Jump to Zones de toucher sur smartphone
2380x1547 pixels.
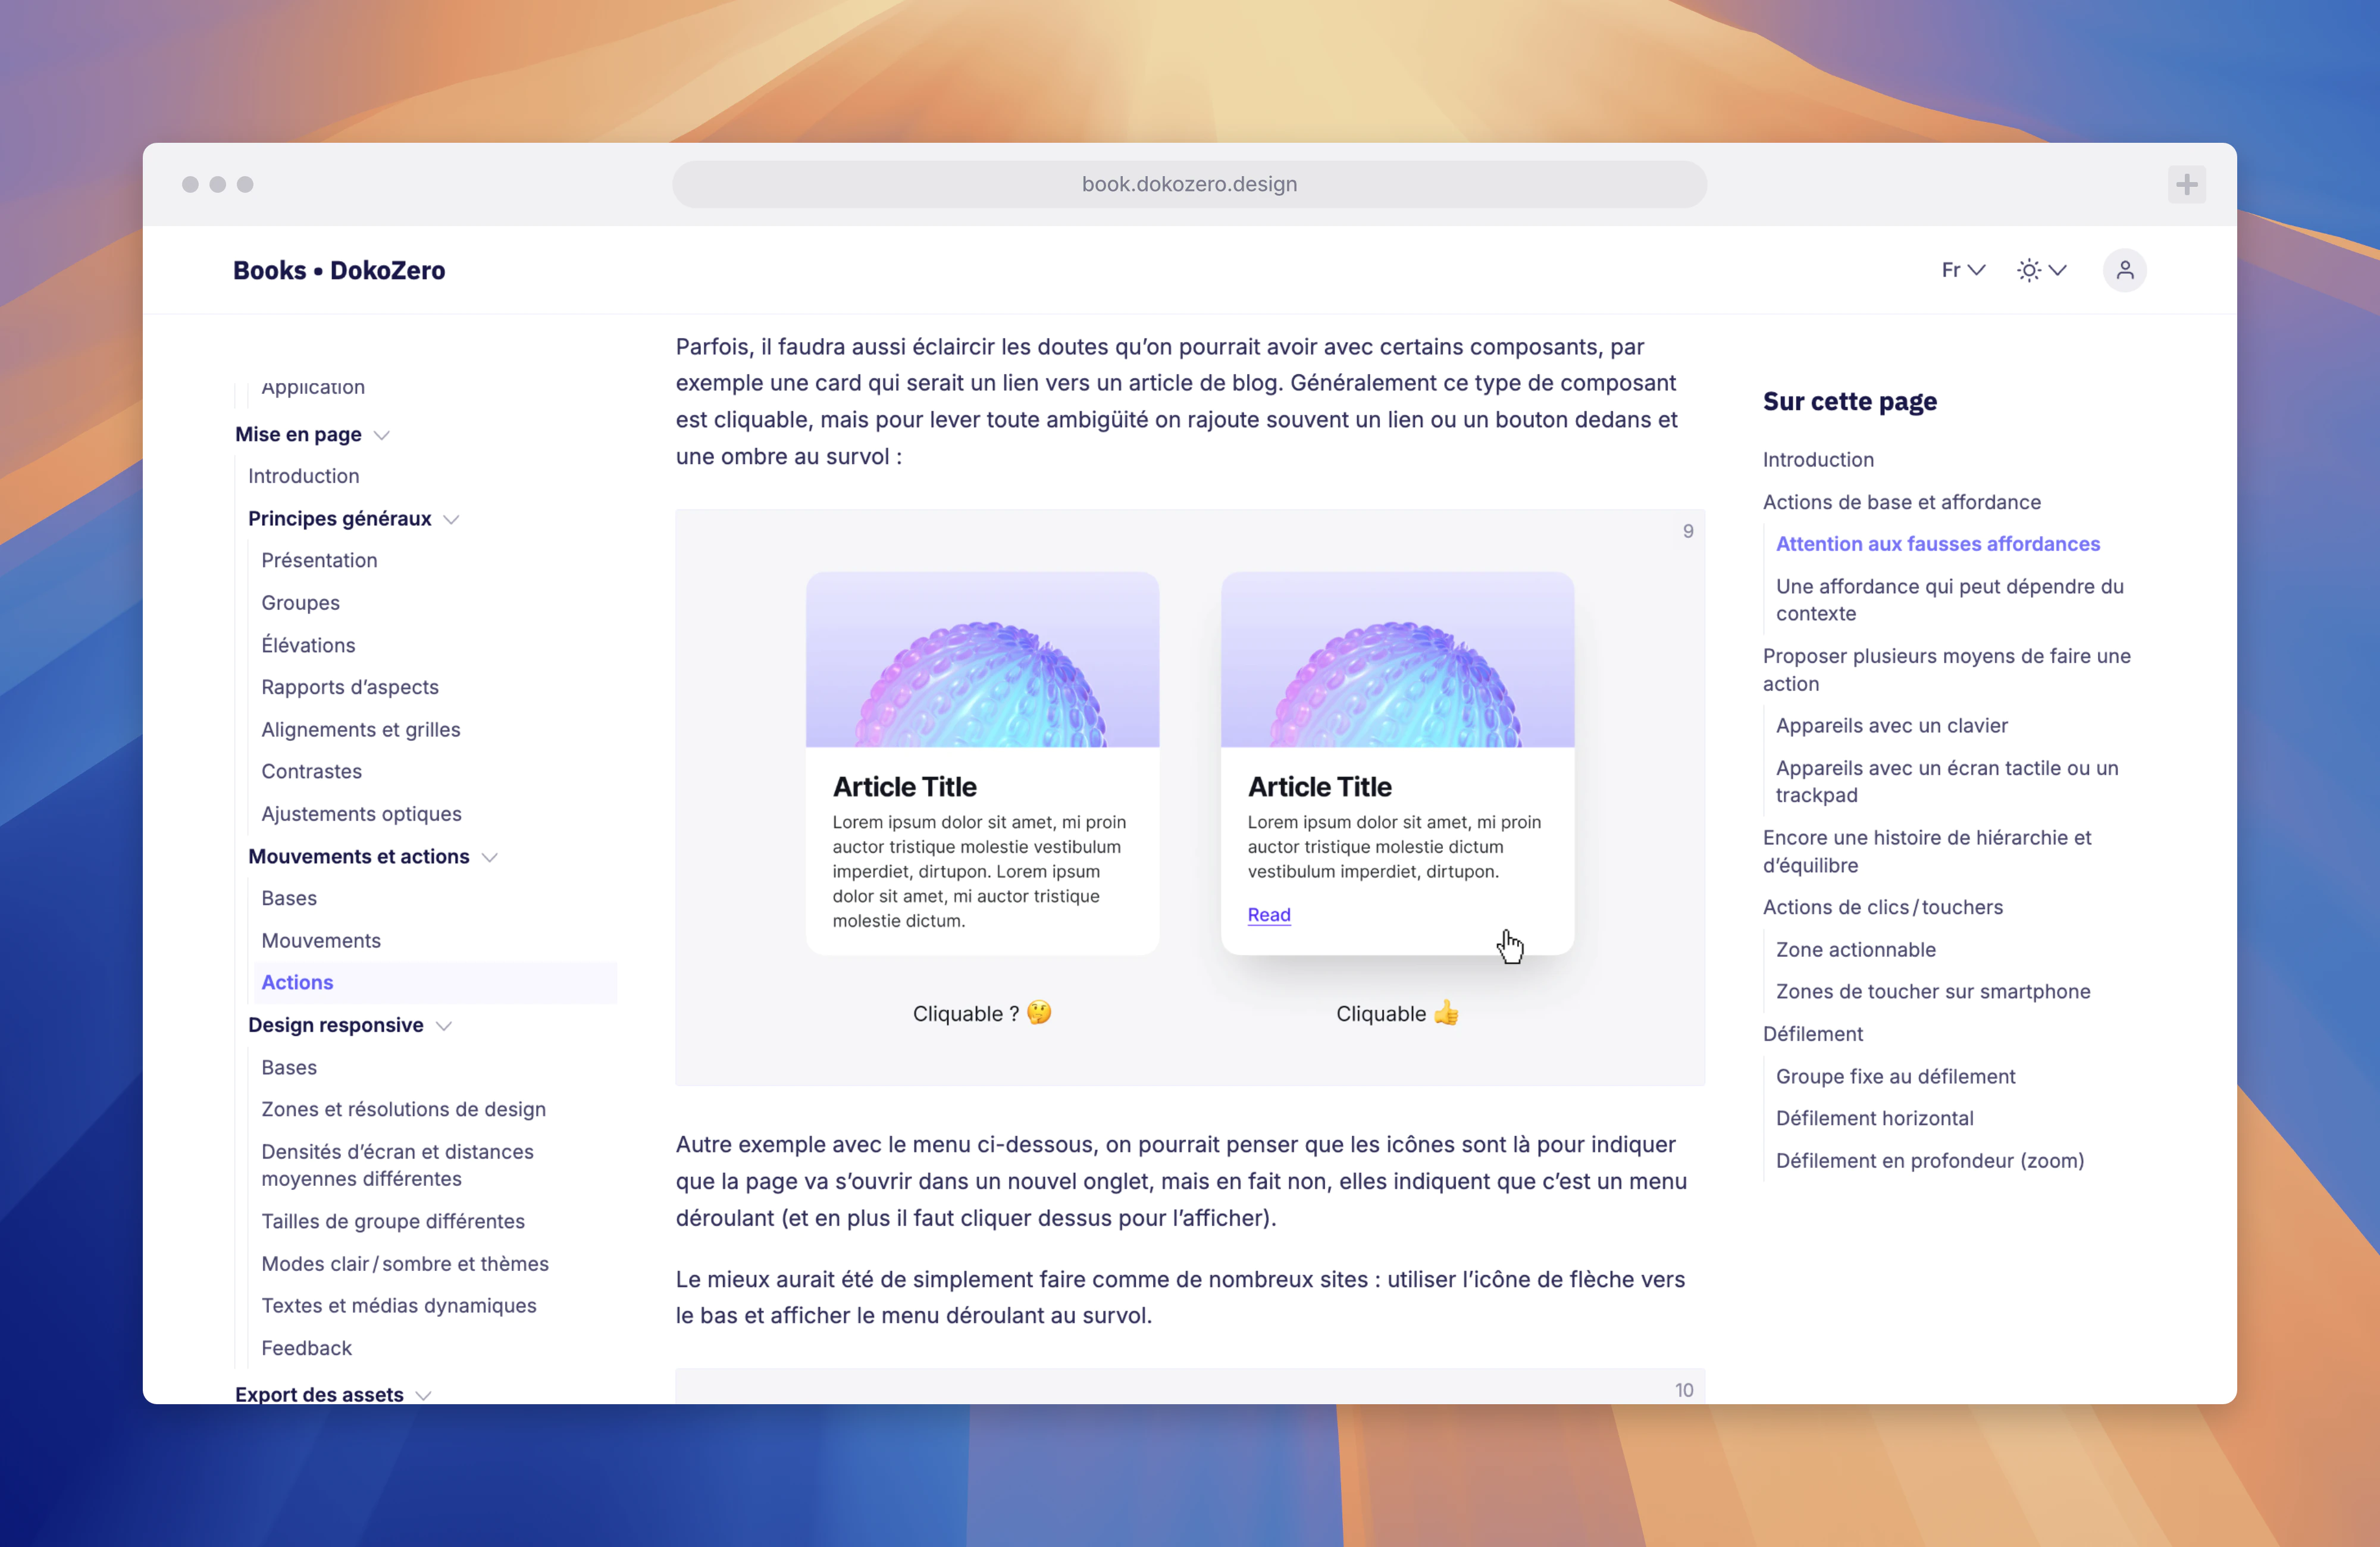pos(1932,991)
